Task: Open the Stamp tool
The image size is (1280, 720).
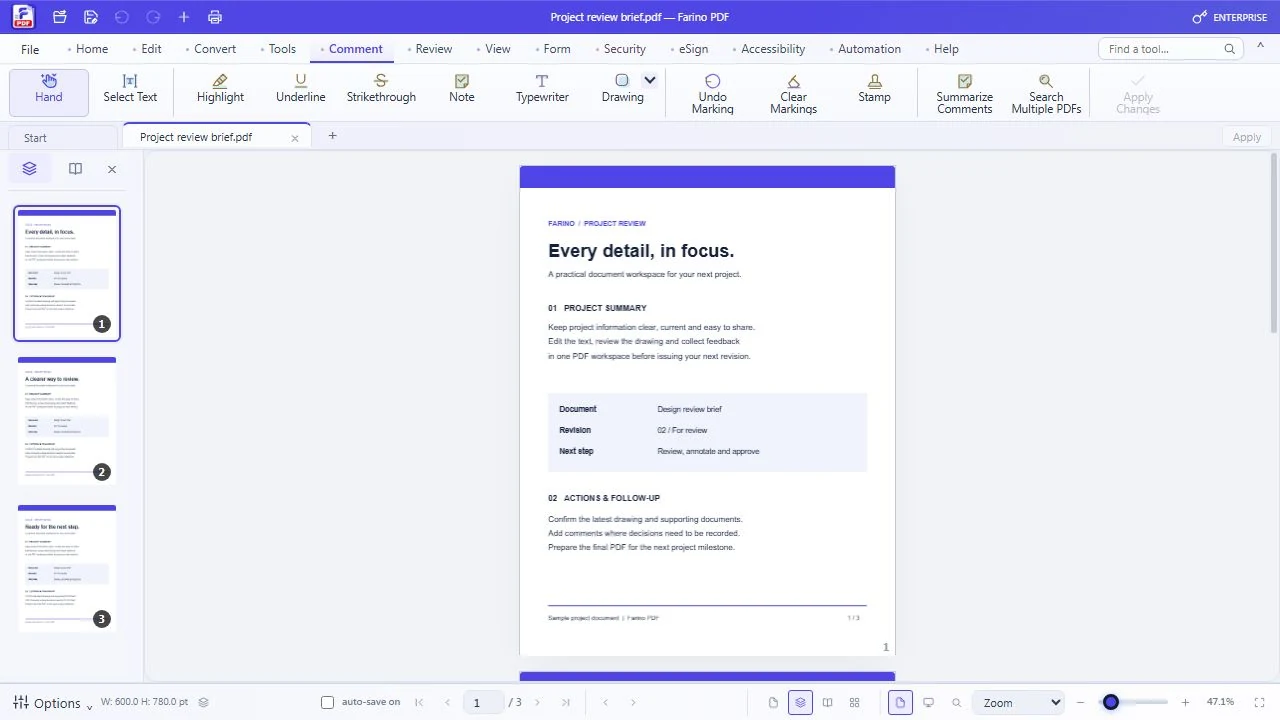Action: coord(874,89)
